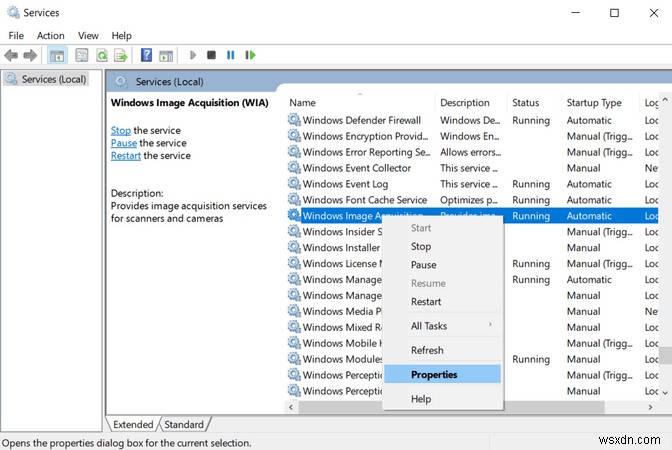Open the Action menu
Image resolution: width=672 pixels, height=450 pixels.
tap(51, 36)
